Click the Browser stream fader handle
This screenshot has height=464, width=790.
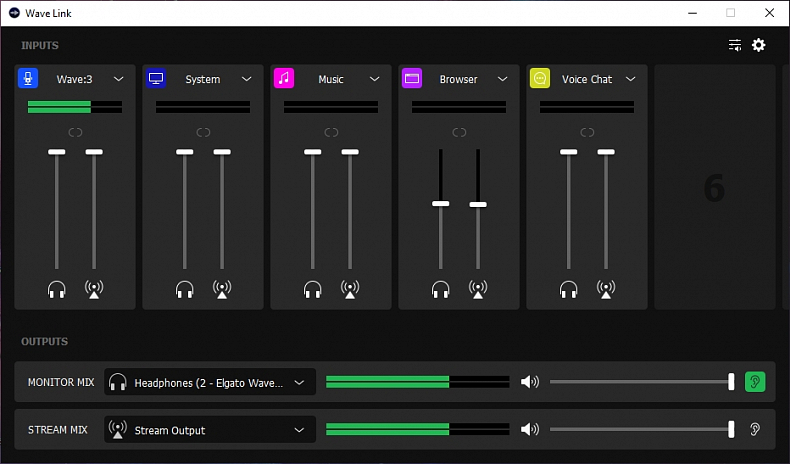tap(478, 205)
